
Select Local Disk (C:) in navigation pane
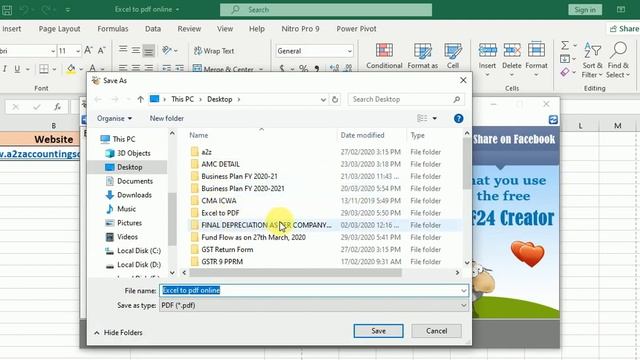pyautogui.click(x=139, y=251)
